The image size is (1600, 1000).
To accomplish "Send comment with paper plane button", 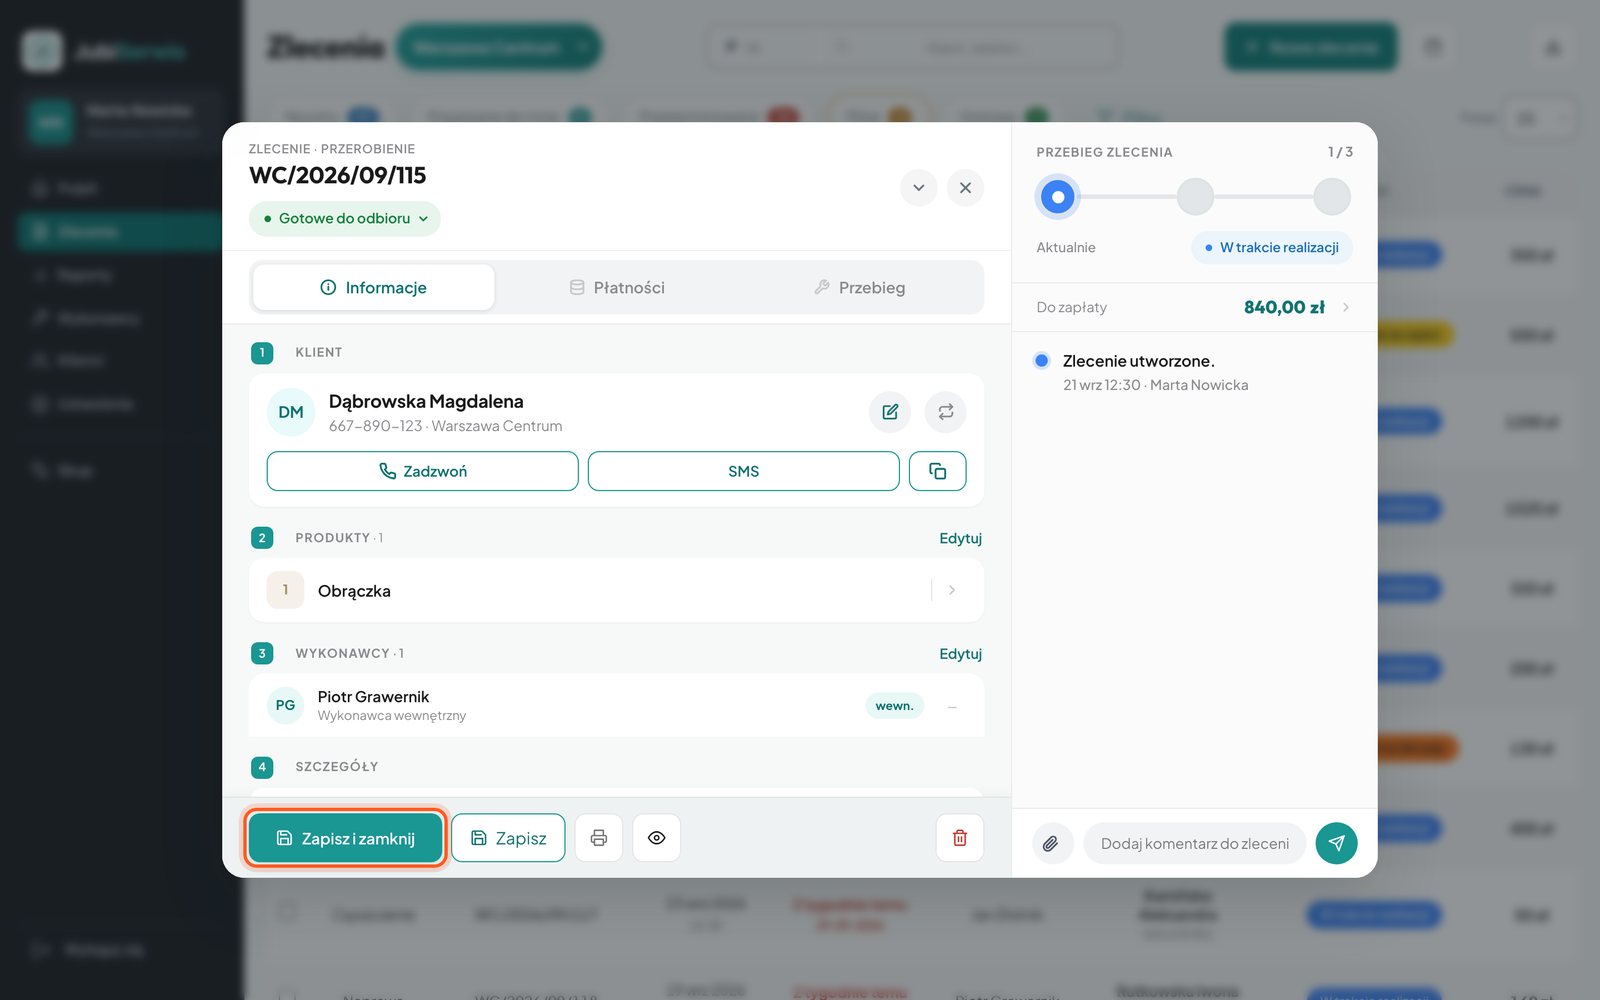I will point(1336,844).
